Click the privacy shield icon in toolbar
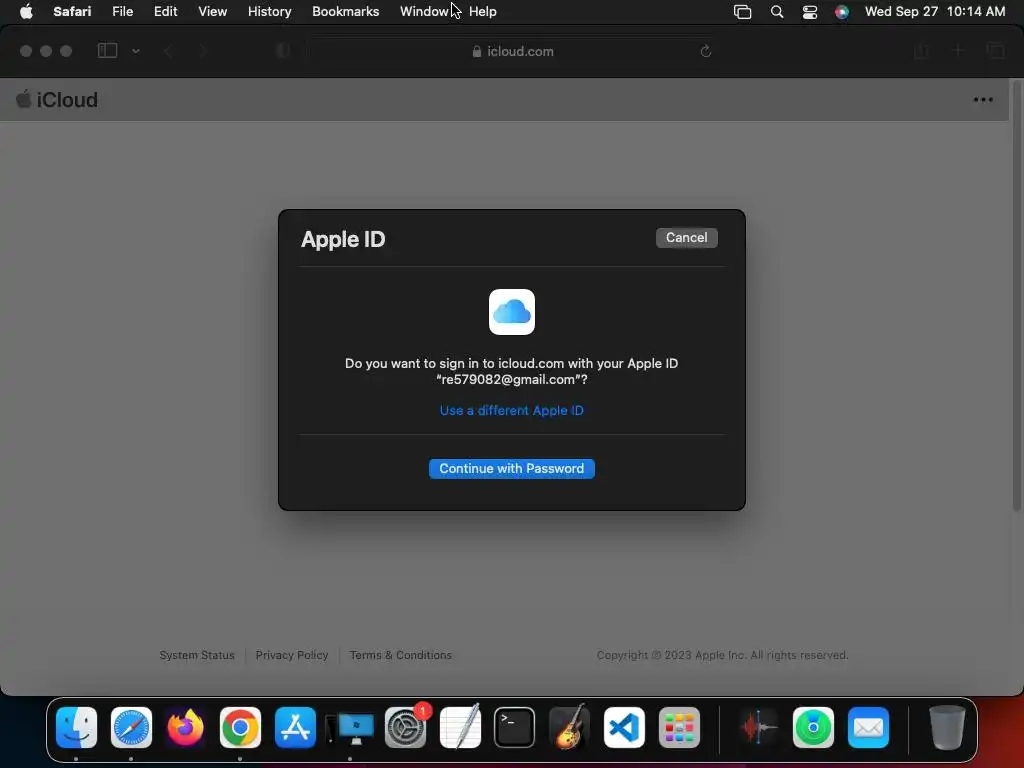This screenshot has width=1024, height=768. click(283, 51)
